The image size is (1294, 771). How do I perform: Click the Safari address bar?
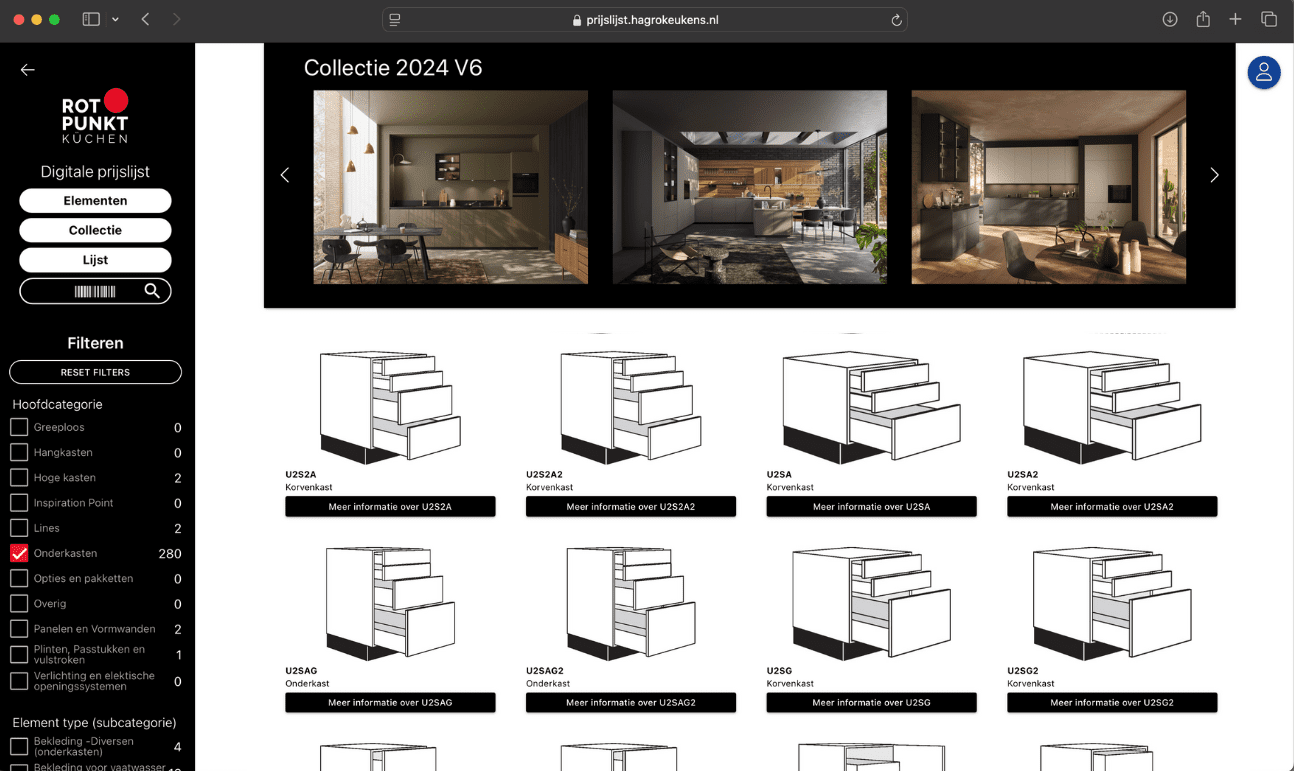pos(645,20)
